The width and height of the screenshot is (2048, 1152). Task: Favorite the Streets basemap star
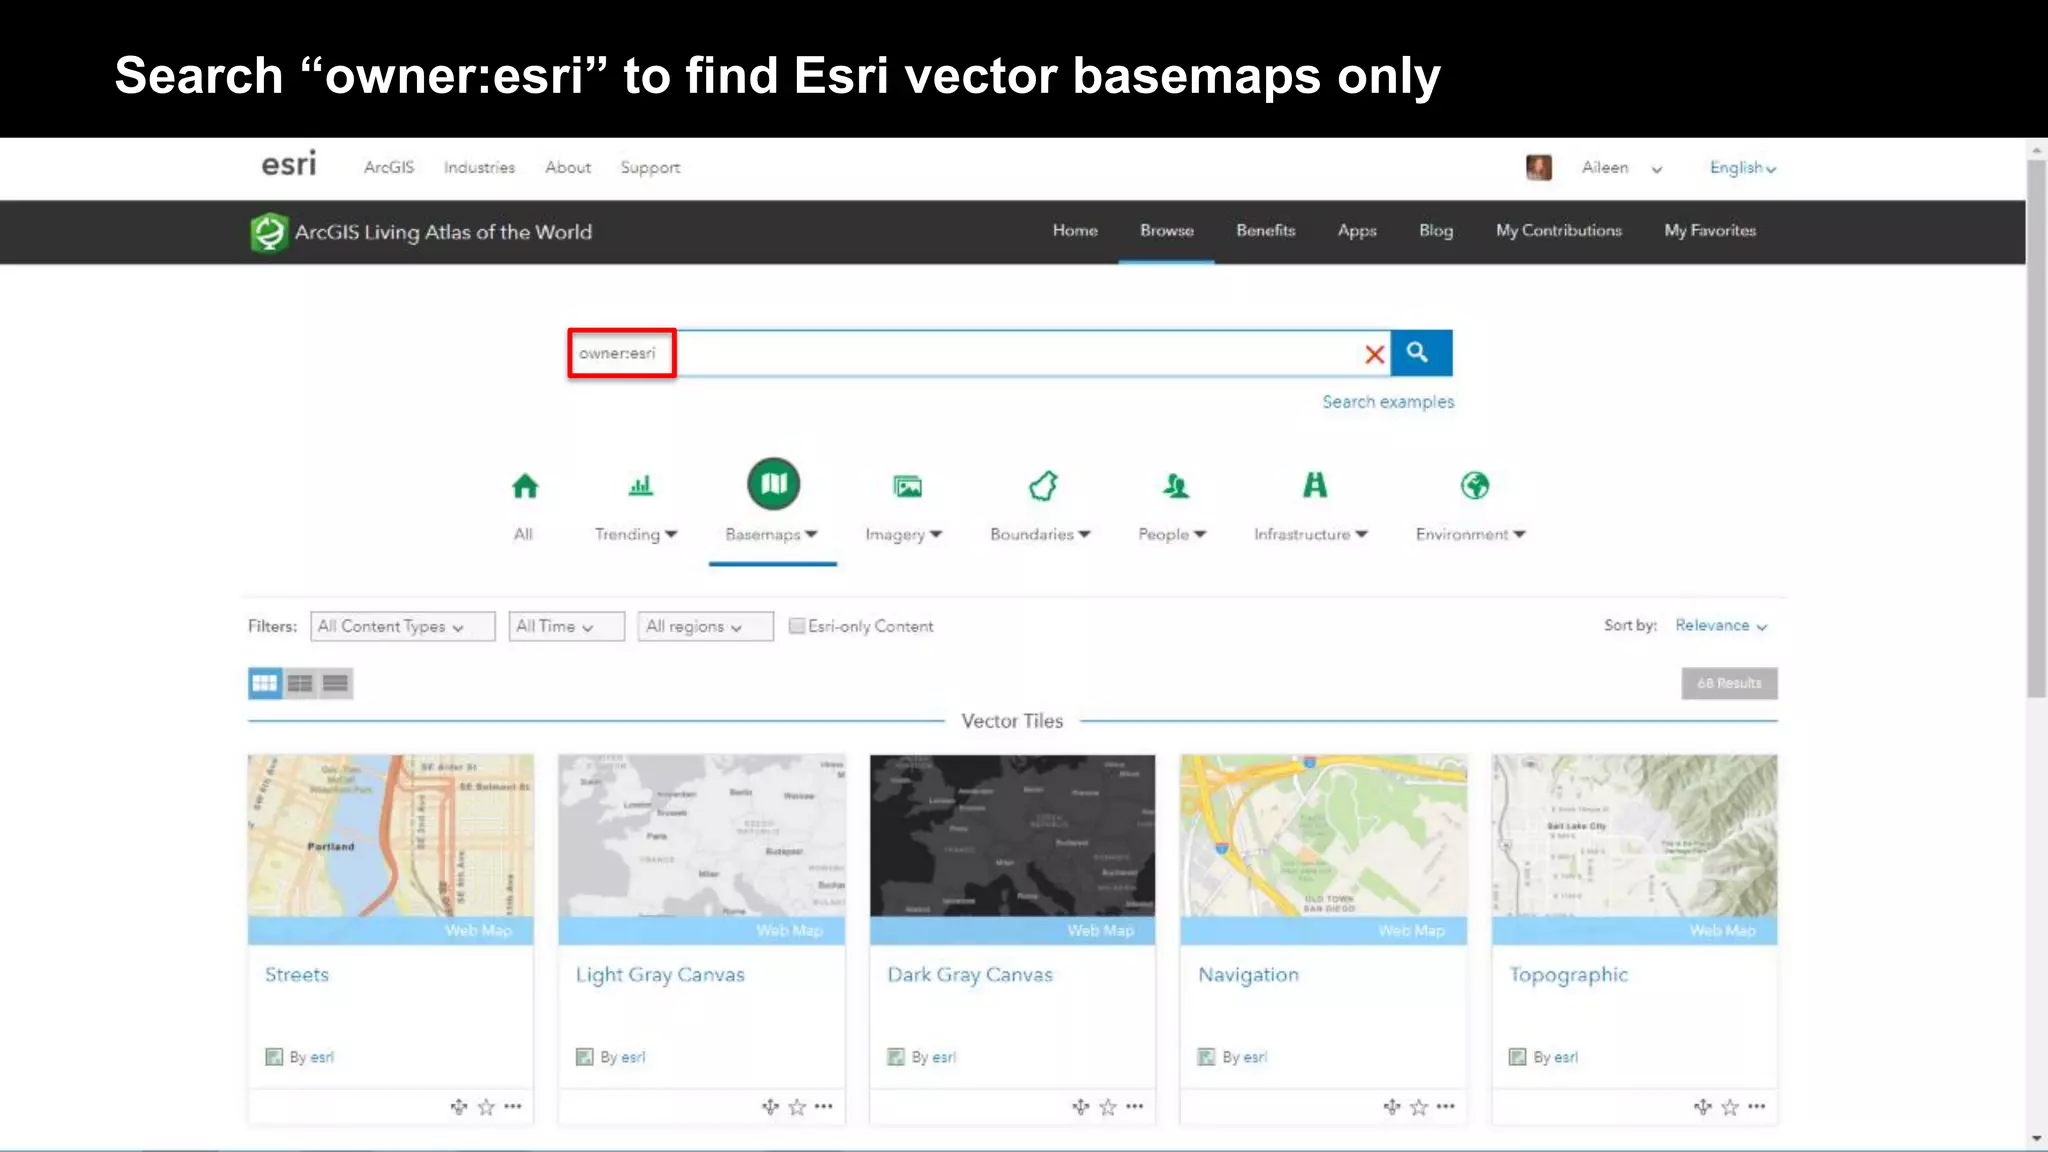coord(486,1106)
